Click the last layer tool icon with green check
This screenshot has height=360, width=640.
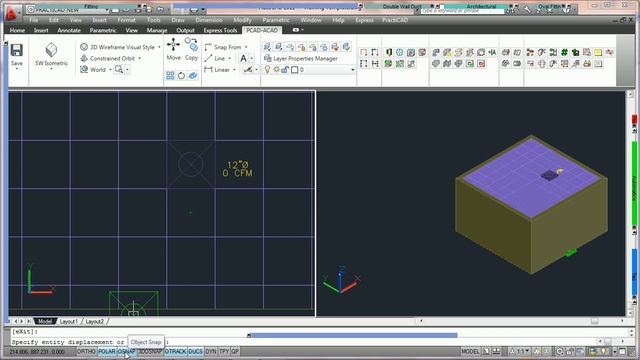click(346, 47)
